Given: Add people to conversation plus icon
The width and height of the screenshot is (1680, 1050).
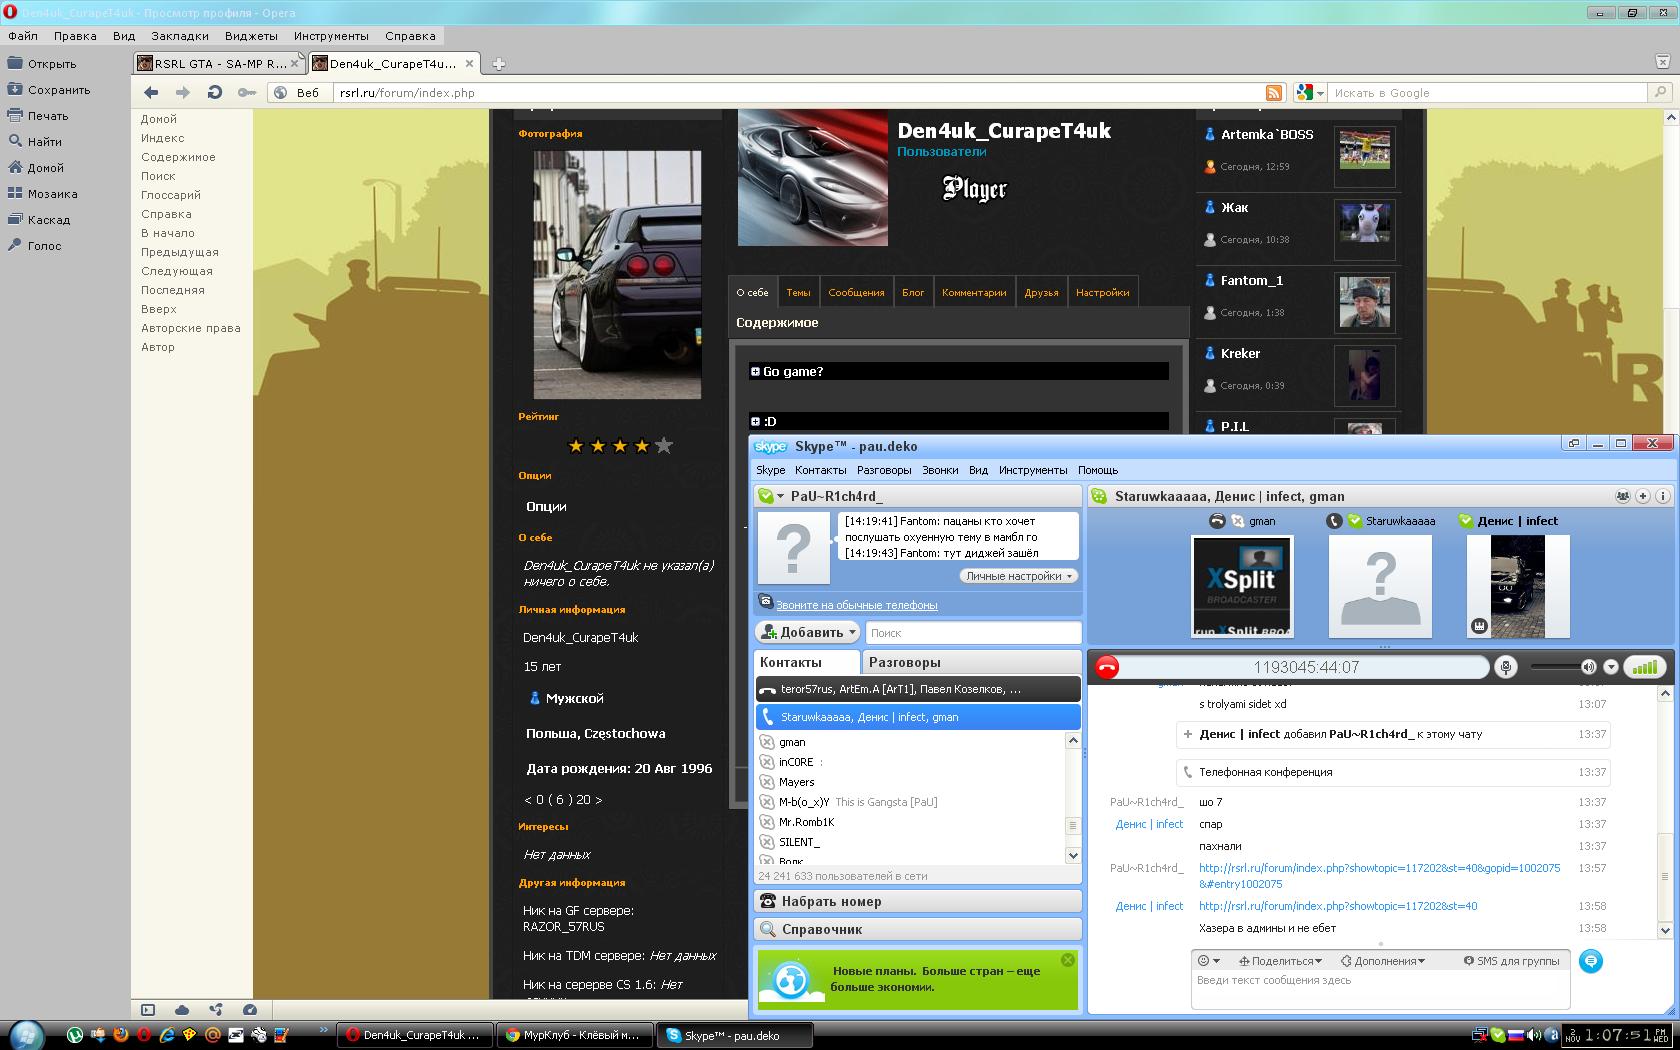Looking at the screenshot, I should 1642,496.
